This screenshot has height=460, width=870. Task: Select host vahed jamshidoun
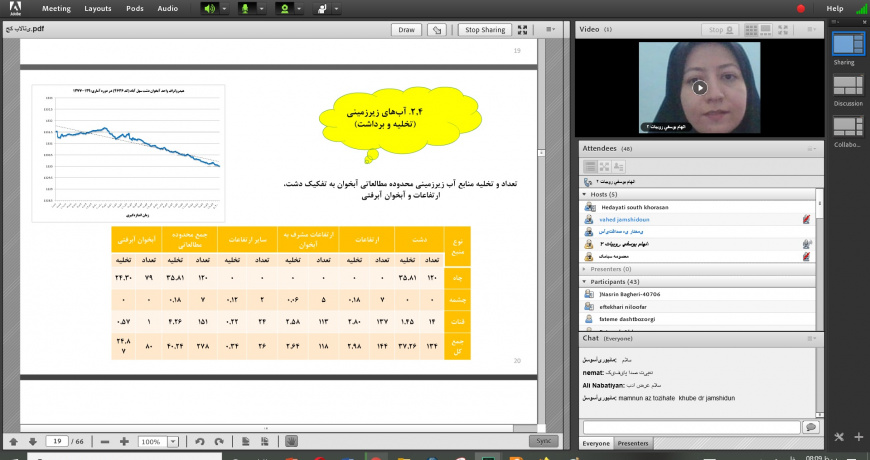697,220
